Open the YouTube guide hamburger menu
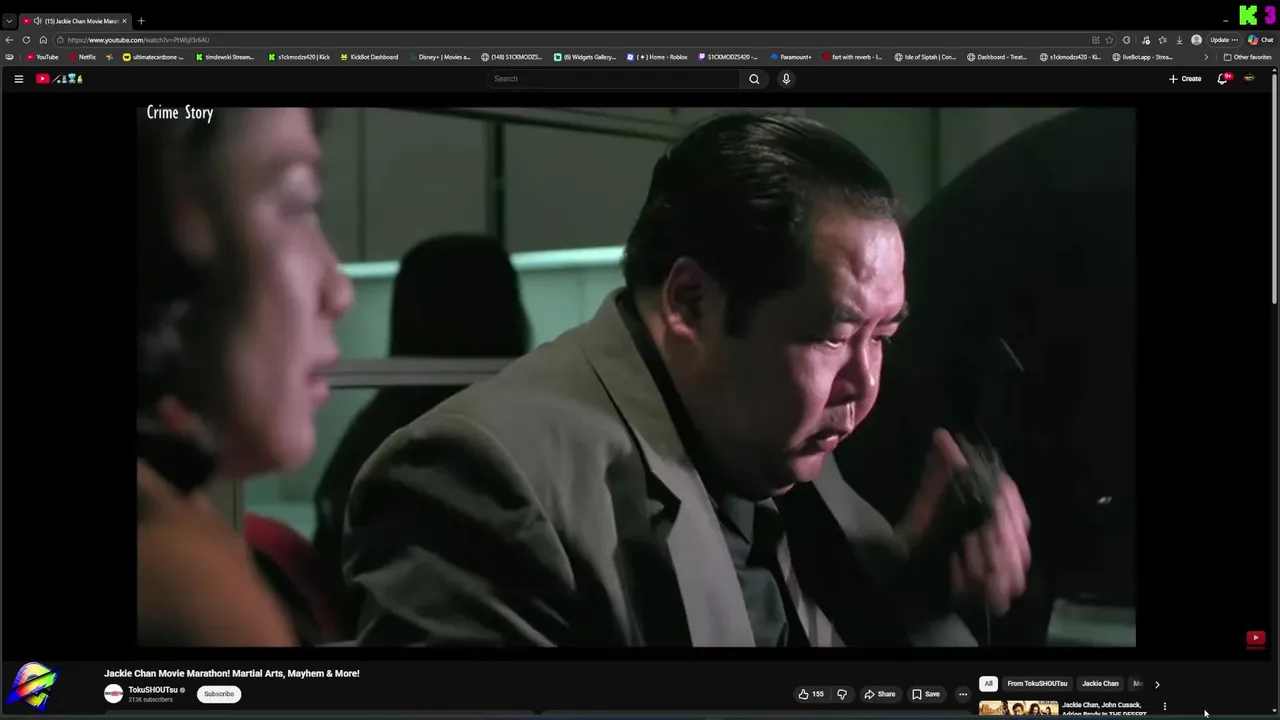 point(18,79)
